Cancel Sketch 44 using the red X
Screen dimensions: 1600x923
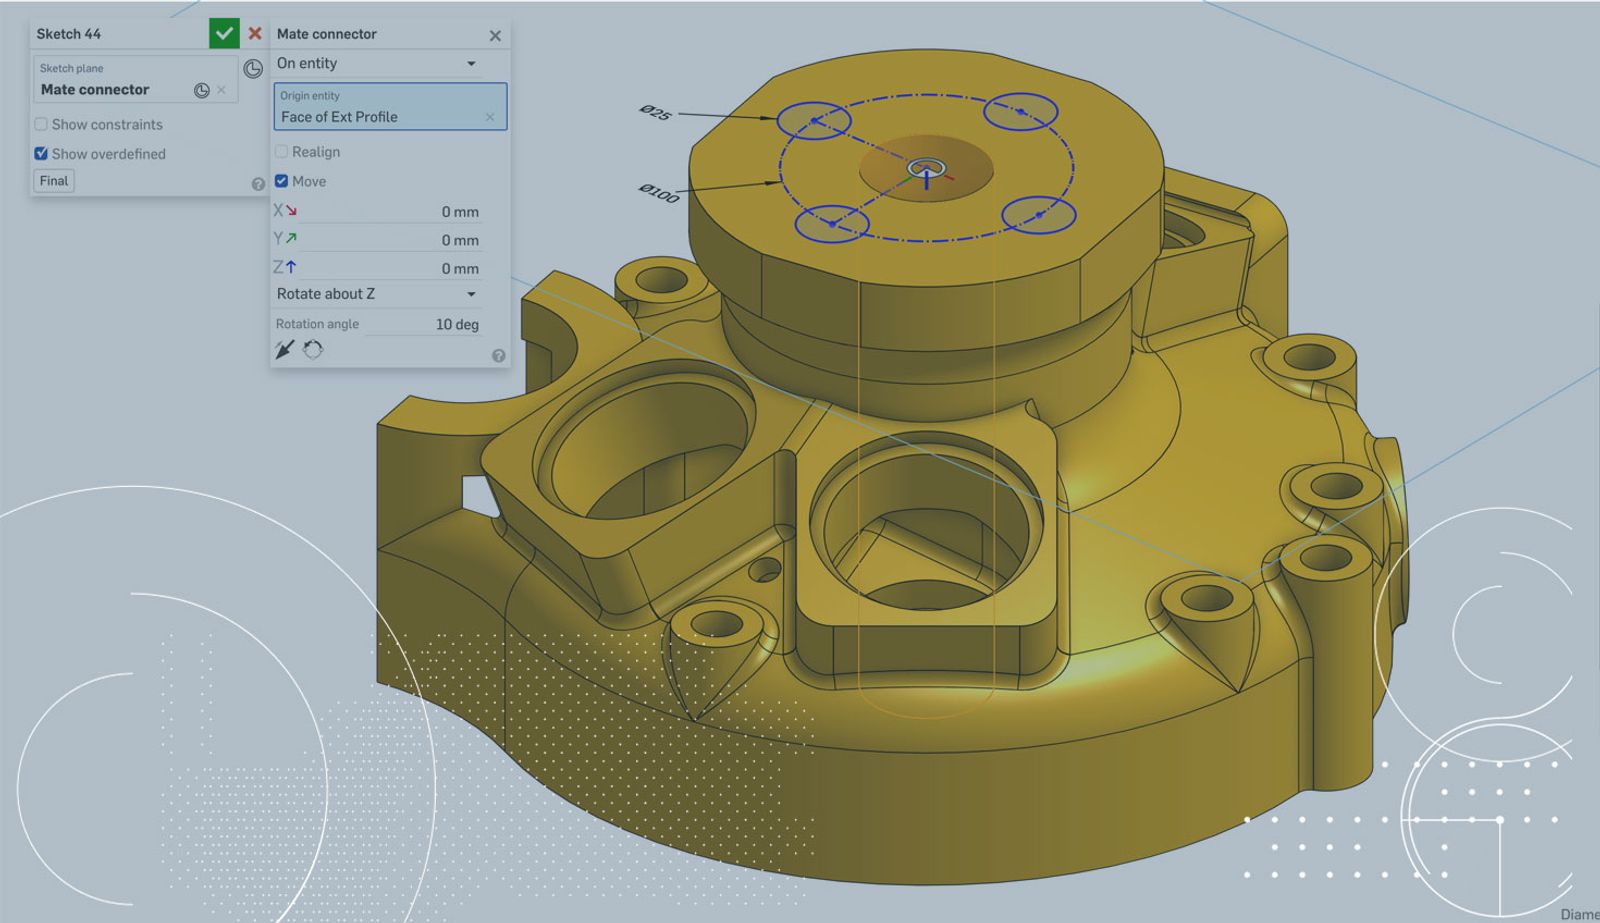255,33
